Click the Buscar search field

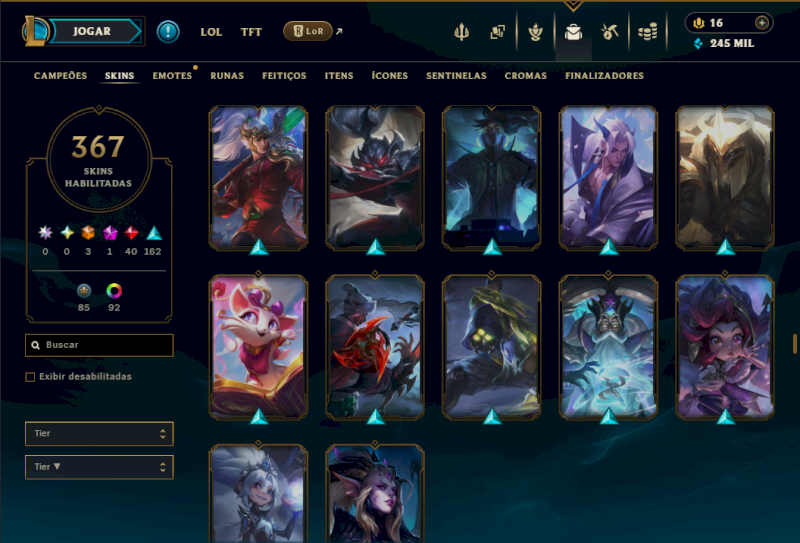[99, 345]
